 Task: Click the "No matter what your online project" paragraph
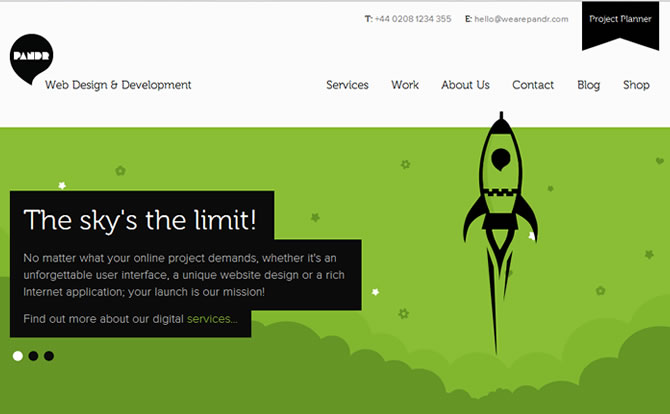tap(186, 274)
